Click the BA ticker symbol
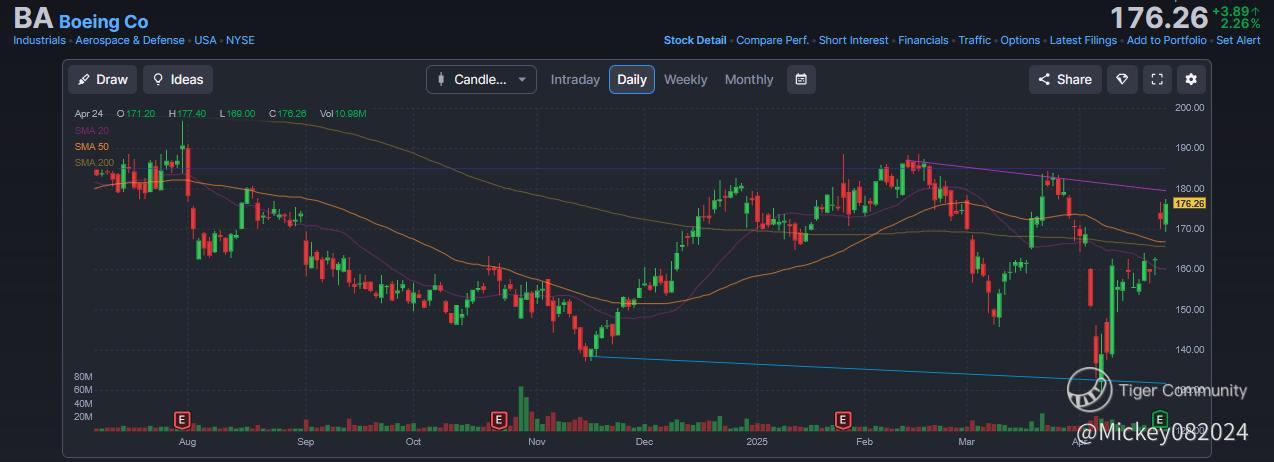Image resolution: width=1274 pixels, height=462 pixels. [x=33, y=20]
